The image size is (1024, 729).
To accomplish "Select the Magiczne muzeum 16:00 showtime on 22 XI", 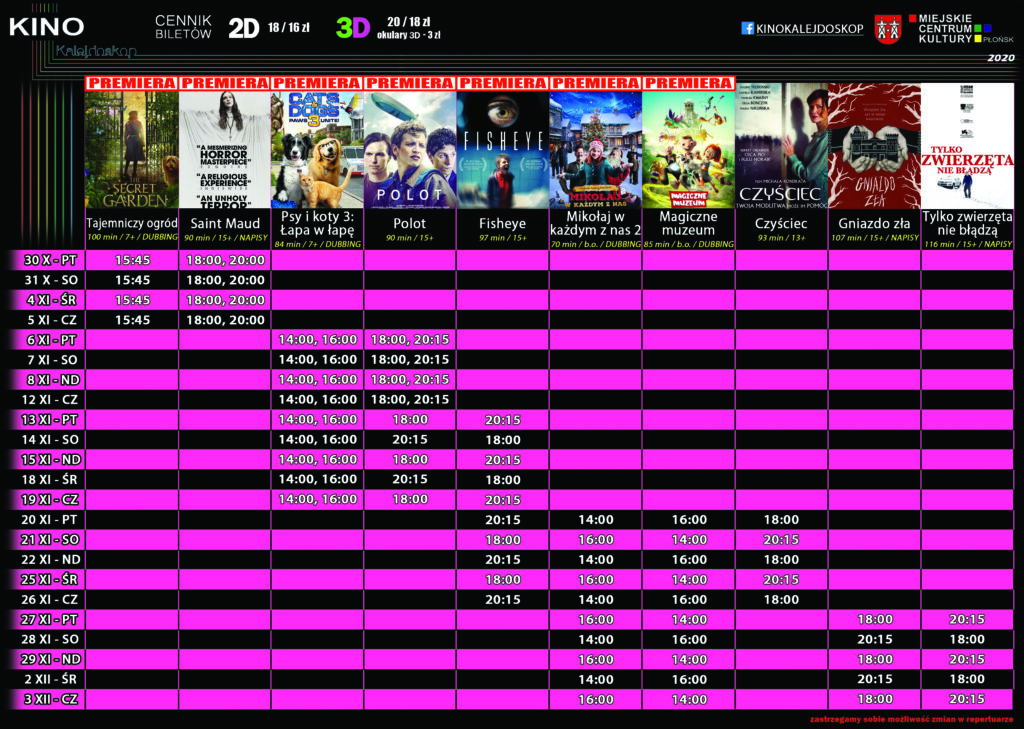I will point(689,560).
